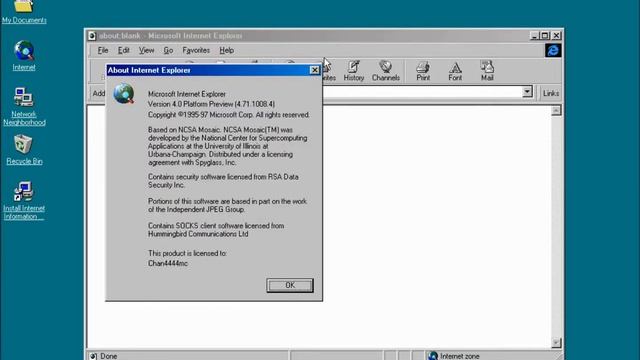
Task: Click the vertical scrollbar down arrow
Action: click(556, 342)
